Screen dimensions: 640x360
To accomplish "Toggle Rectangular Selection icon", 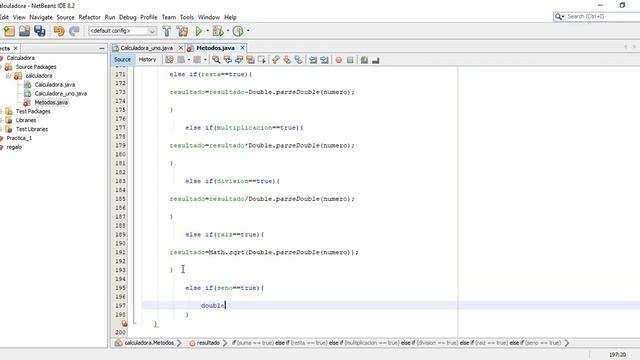I will pos(262,60).
